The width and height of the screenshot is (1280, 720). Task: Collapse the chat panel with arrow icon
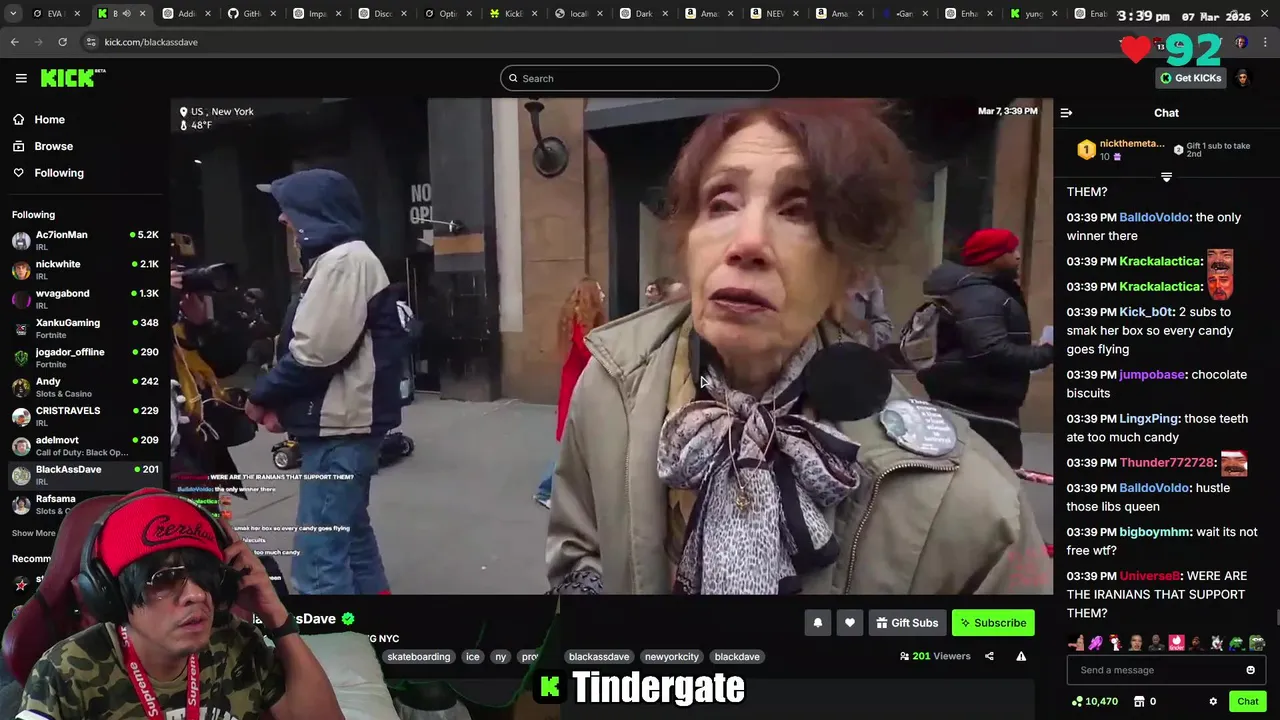point(1066,113)
